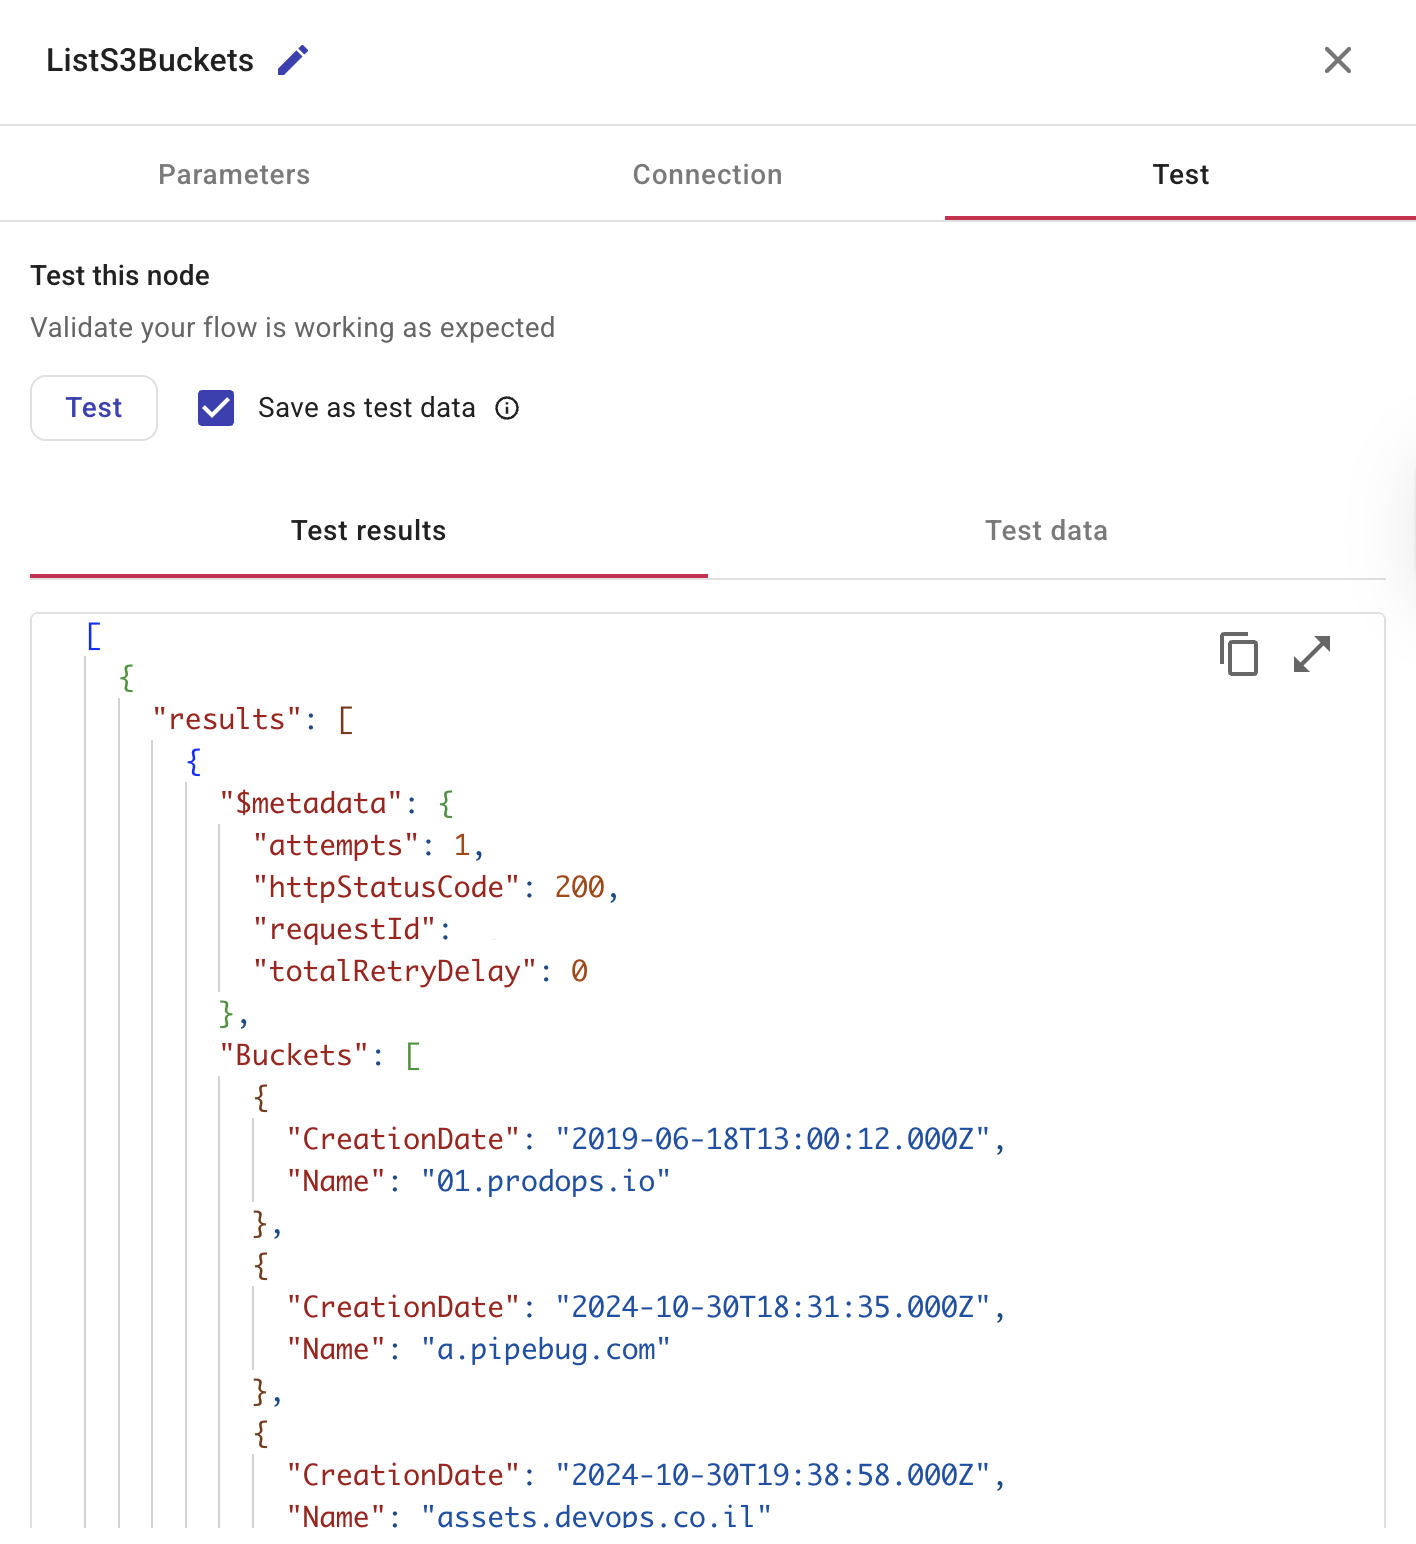The width and height of the screenshot is (1416, 1544).
Task: Click the bucket name 01.prodops.io
Action: [546, 1181]
